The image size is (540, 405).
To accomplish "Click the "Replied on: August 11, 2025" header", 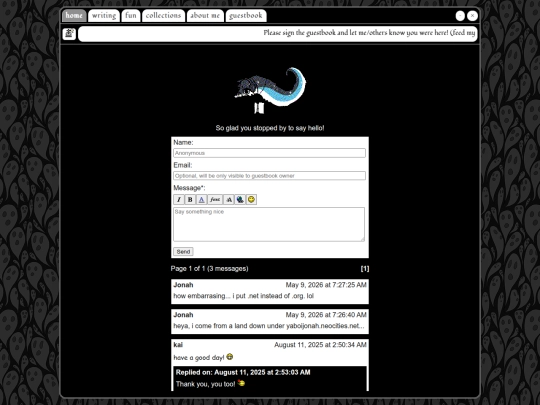I will pos(243,372).
